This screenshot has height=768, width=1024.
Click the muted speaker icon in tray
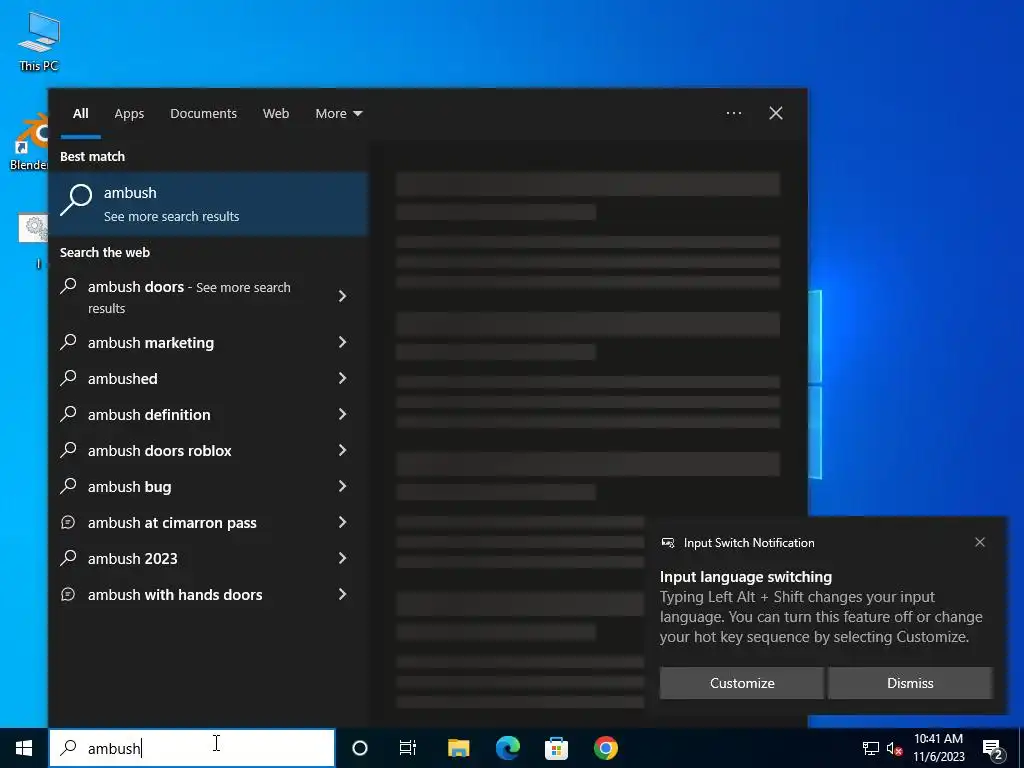pyautogui.click(x=894, y=748)
